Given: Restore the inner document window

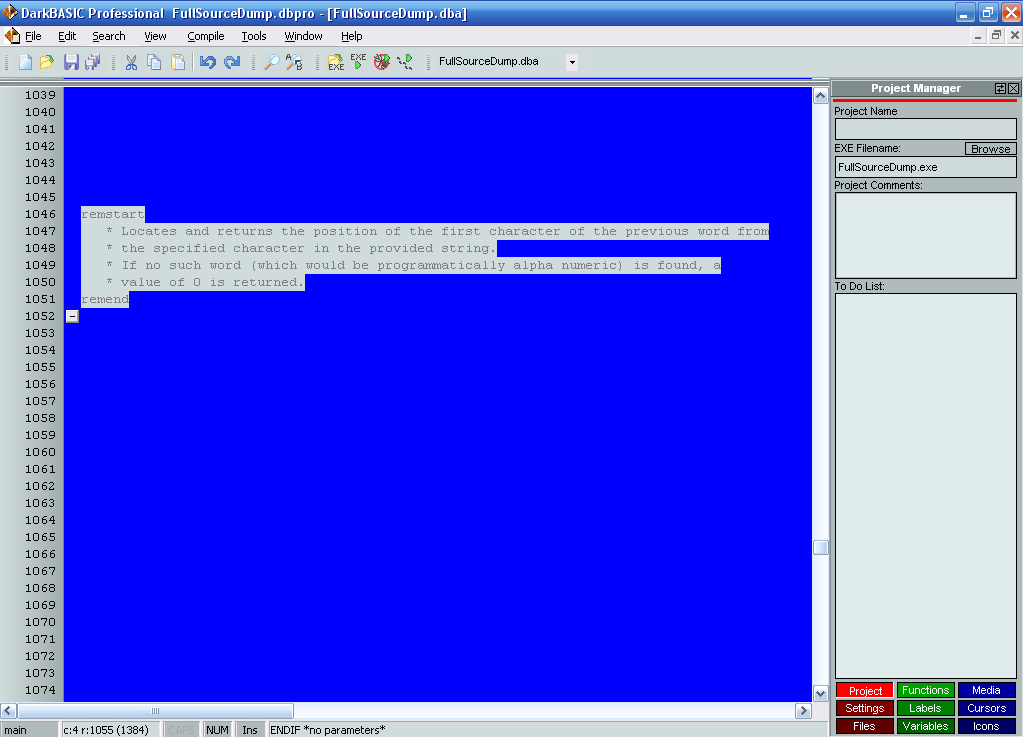Looking at the screenshot, I should click(996, 36).
